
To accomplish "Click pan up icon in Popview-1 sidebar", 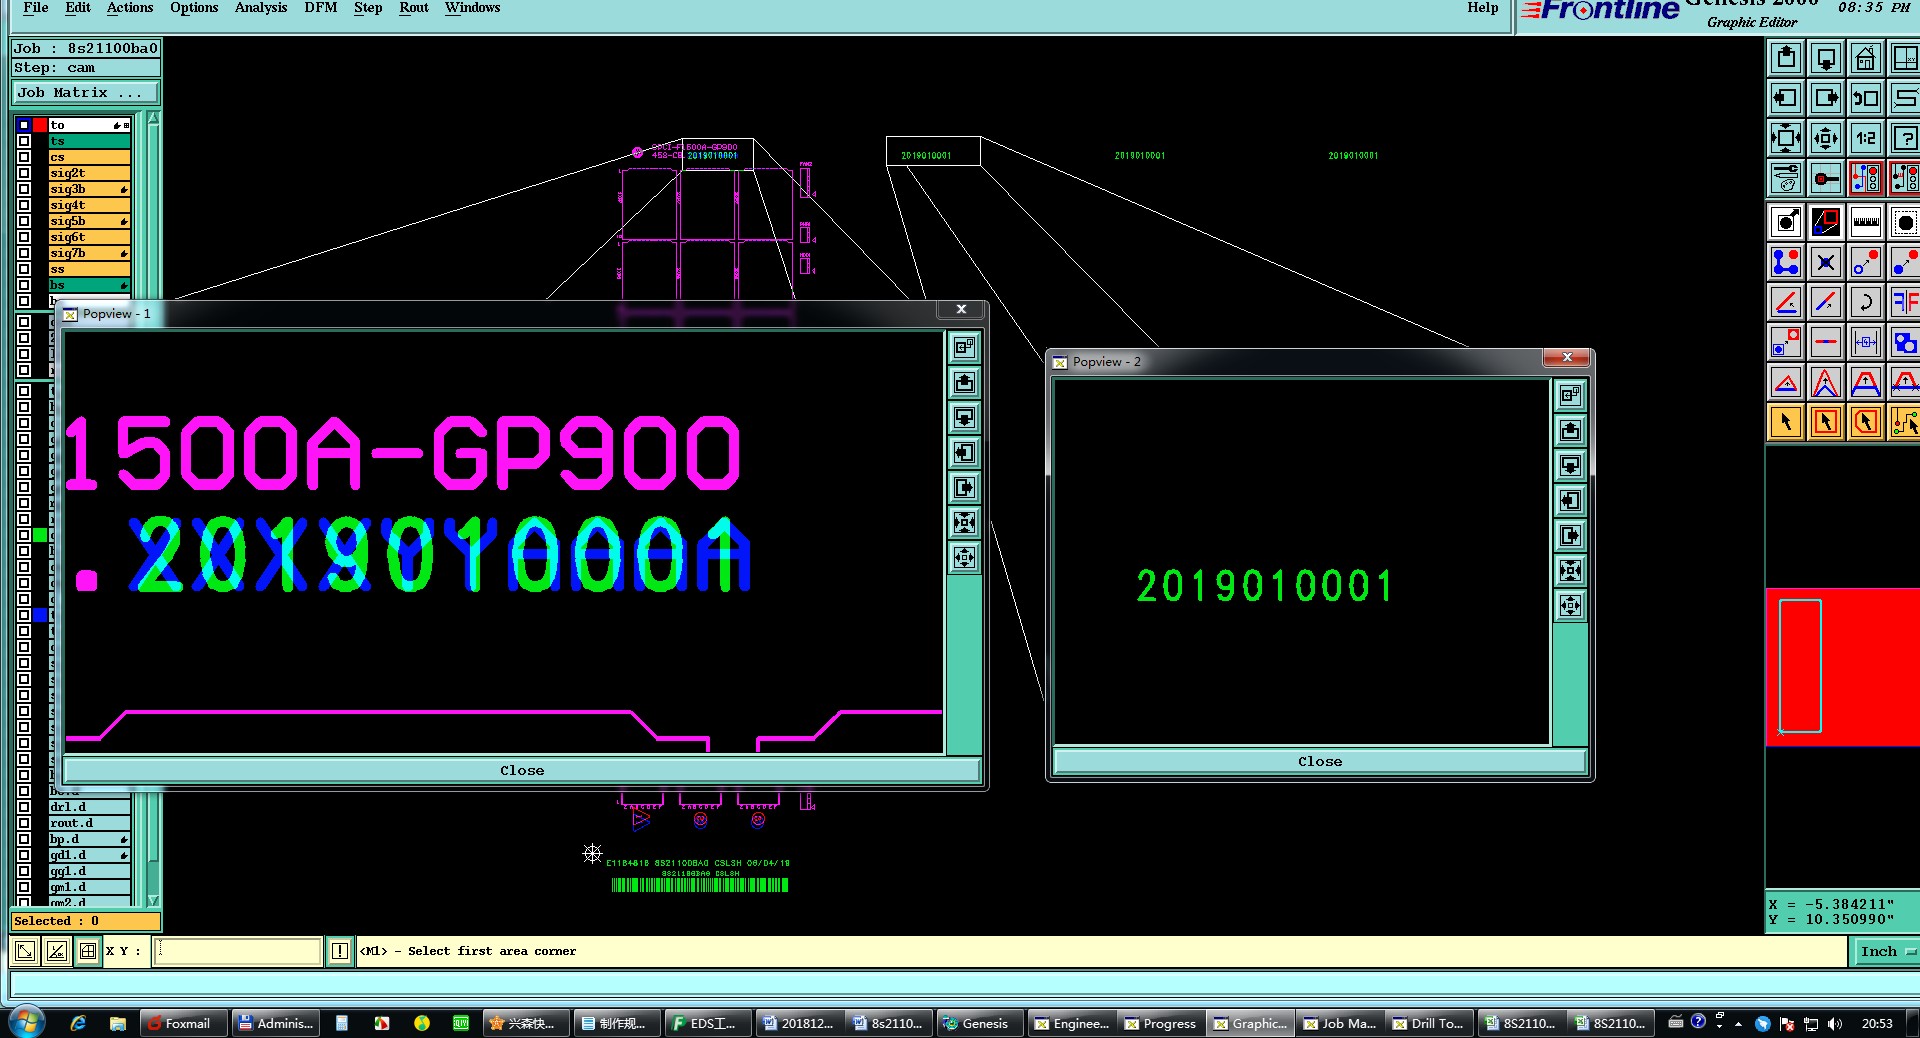I will point(964,383).
